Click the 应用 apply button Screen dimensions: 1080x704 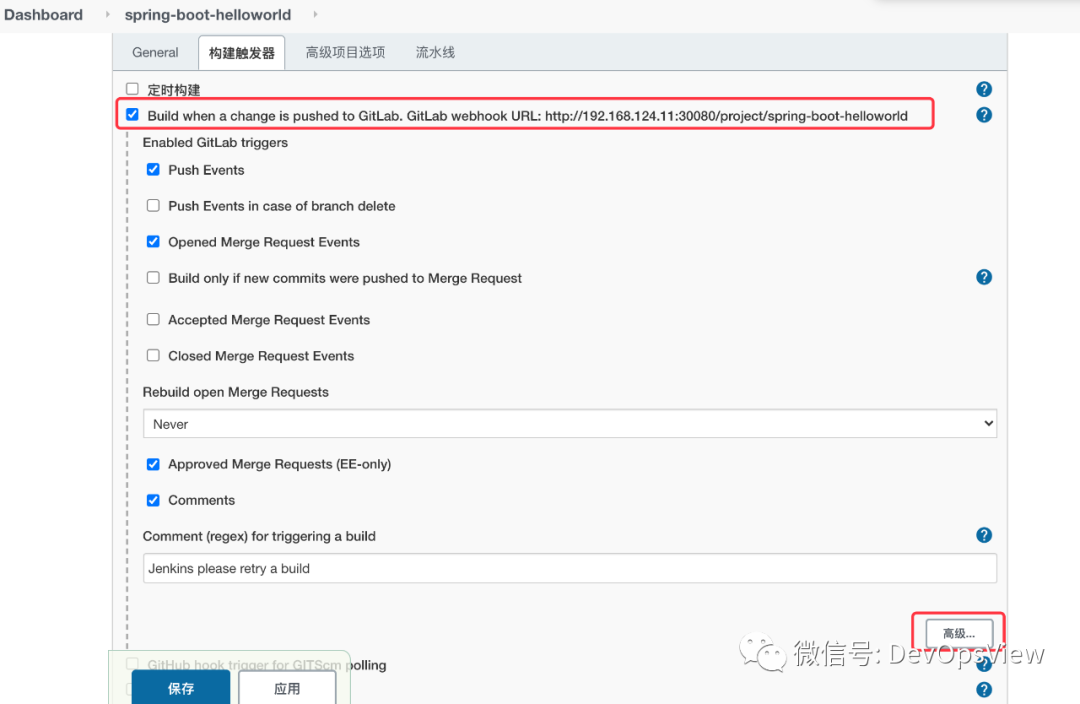coord(287,688)
